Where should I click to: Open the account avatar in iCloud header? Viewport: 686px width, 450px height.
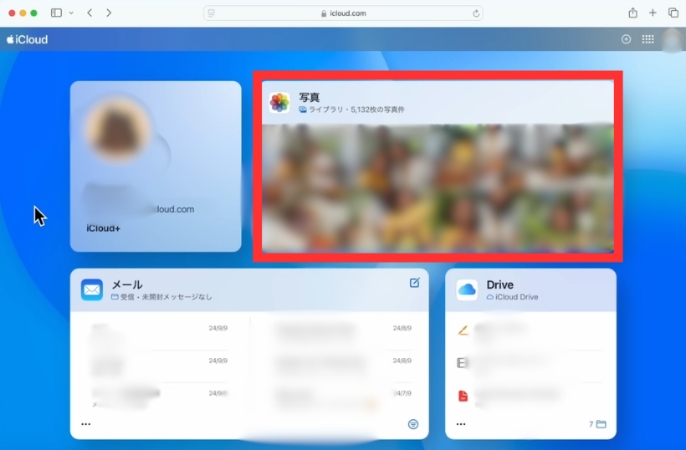click(x=672, y=40)
